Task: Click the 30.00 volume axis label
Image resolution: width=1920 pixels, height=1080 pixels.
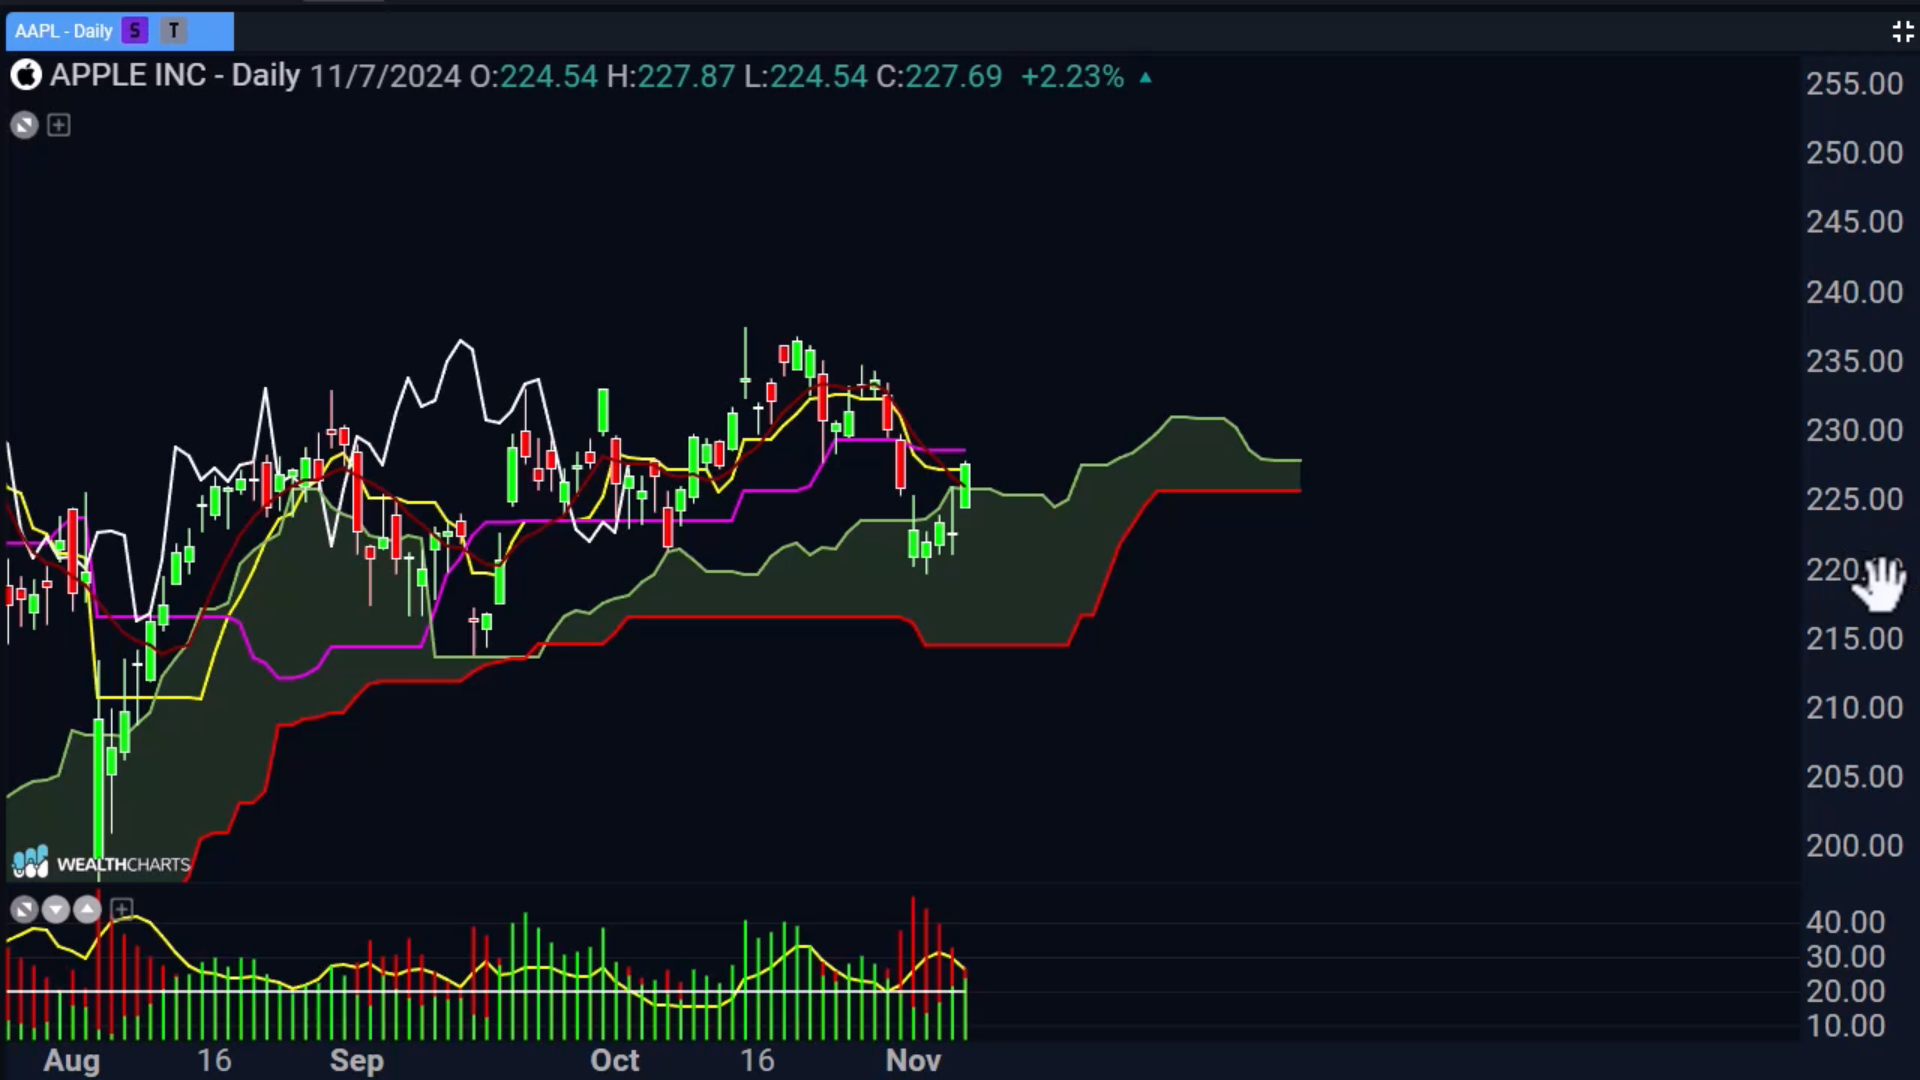Action: tap(1845, 957)
